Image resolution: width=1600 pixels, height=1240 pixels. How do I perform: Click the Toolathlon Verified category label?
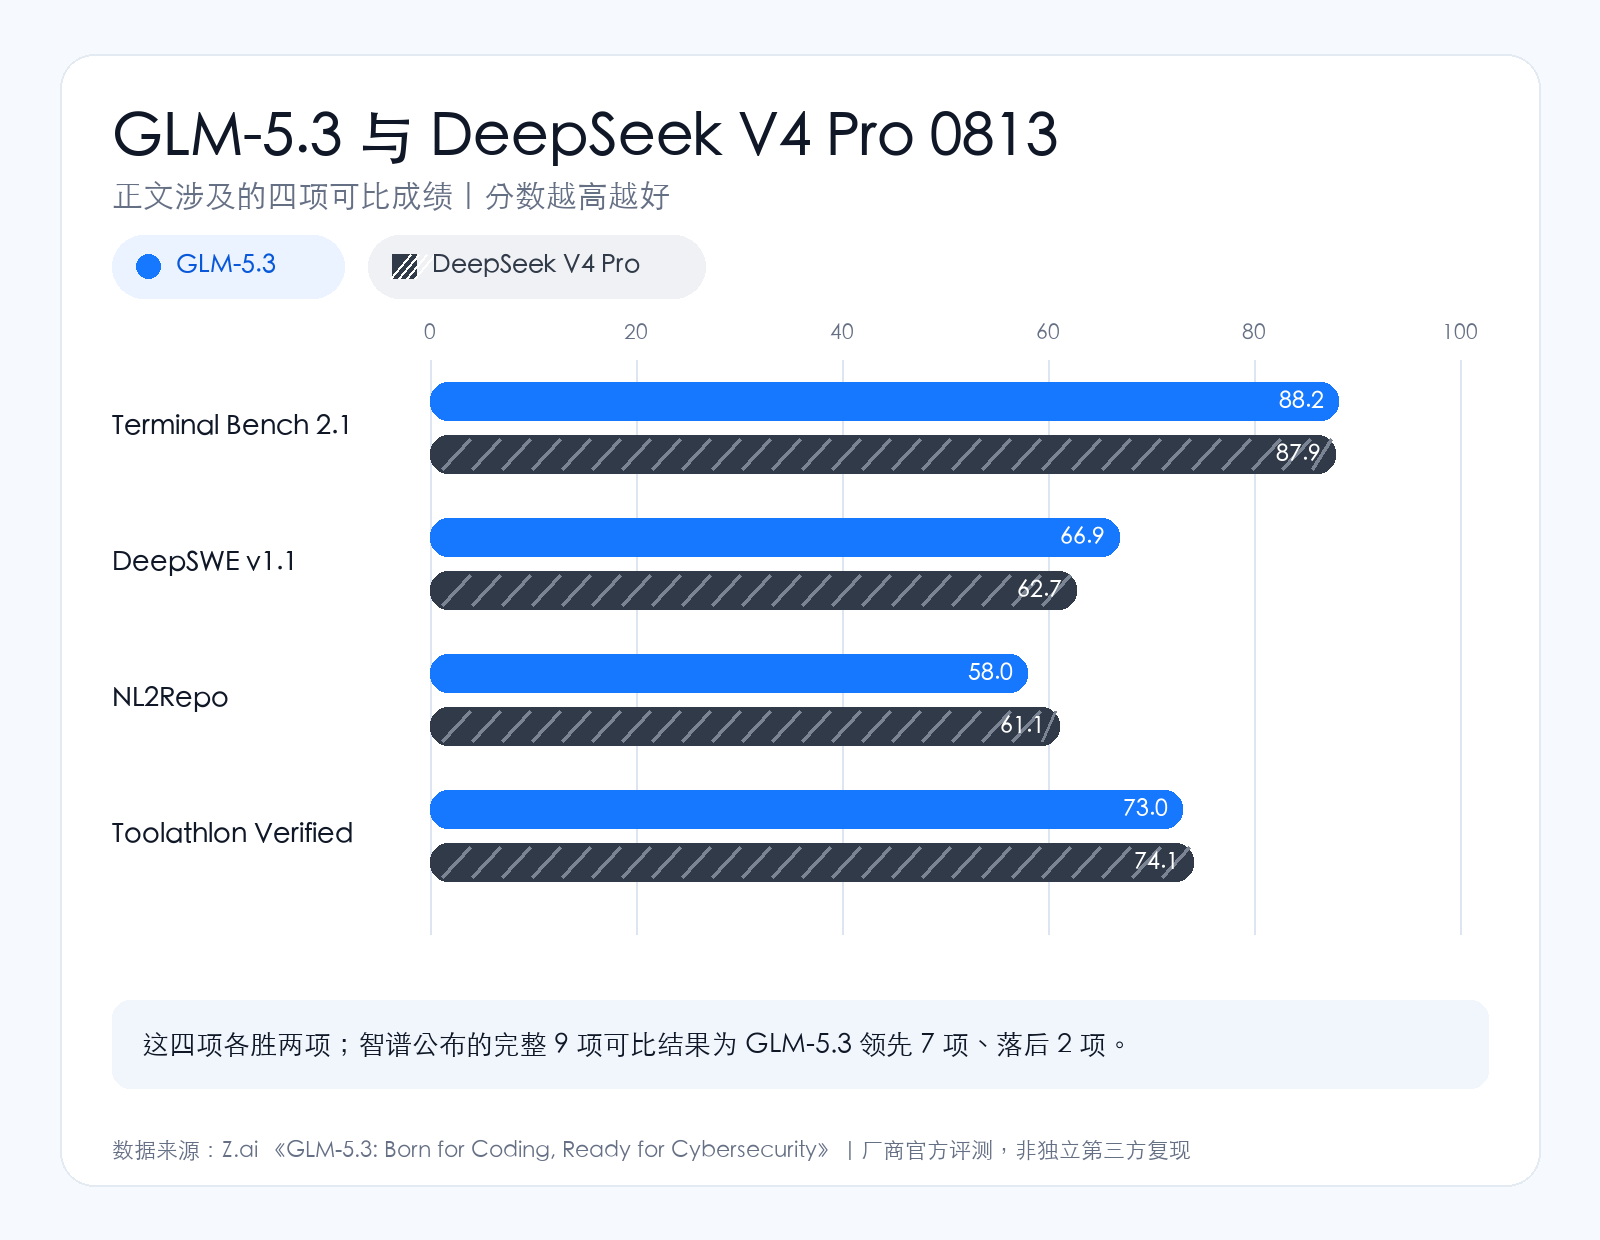[x=232, y=833]
